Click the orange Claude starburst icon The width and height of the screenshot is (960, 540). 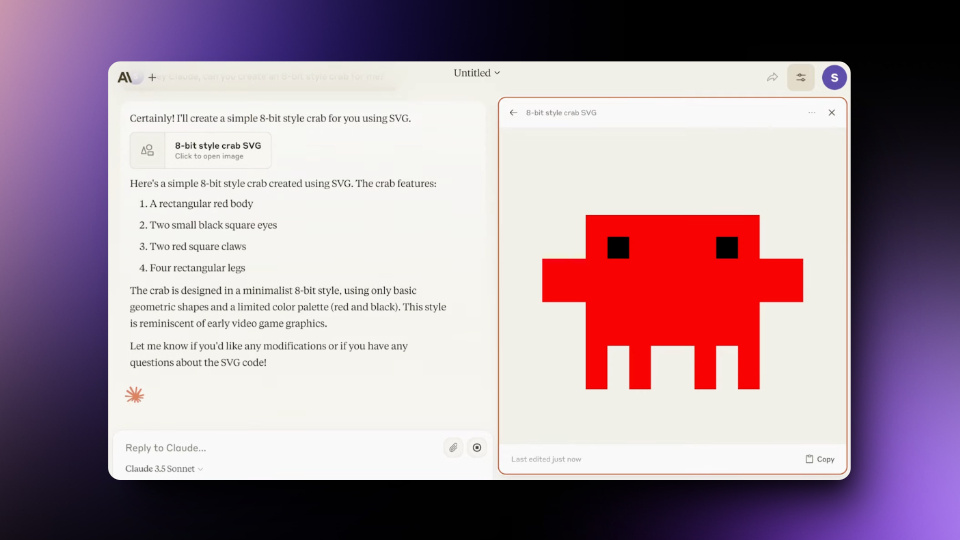(134, 395)
